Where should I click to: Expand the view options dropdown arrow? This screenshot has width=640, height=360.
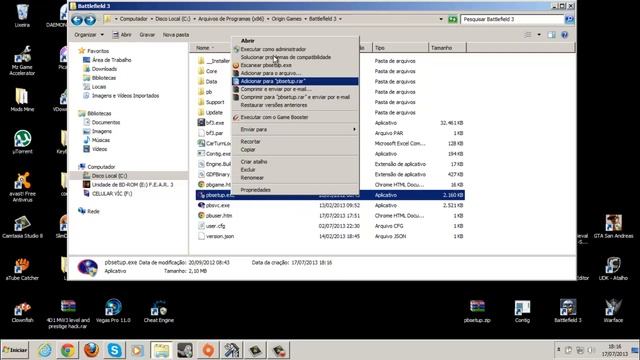point(539,35)
